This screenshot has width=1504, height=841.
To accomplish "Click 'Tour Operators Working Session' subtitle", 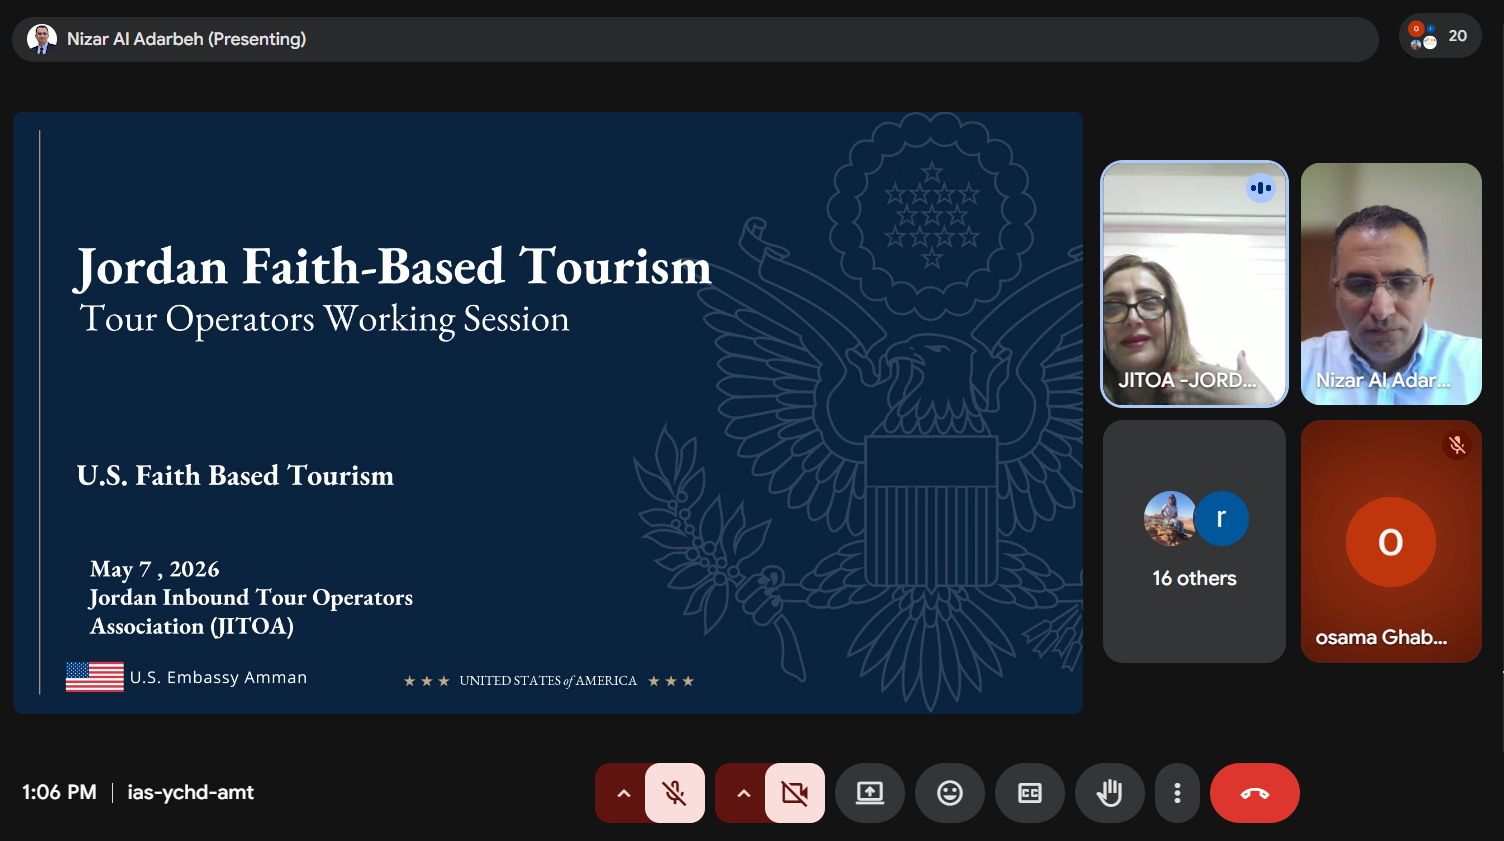I will point(325,319).
